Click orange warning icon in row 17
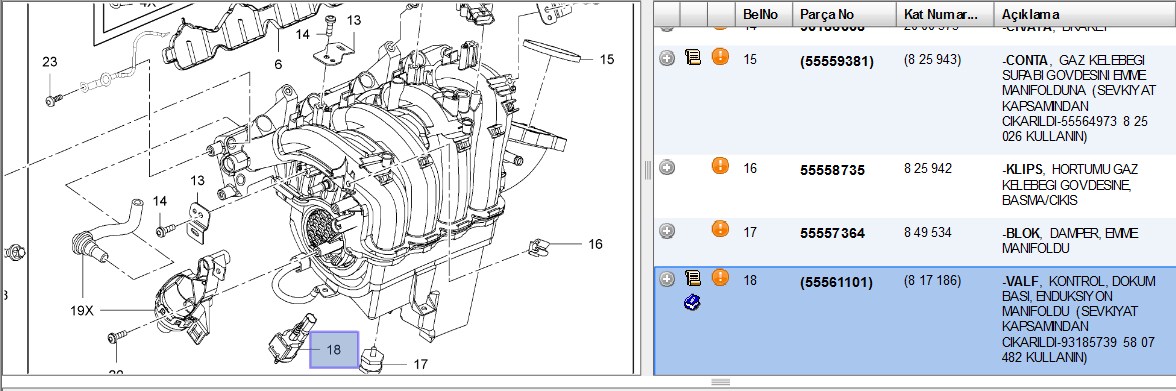The height and width of the screenshot is (391, 1176). pos(720,229)
